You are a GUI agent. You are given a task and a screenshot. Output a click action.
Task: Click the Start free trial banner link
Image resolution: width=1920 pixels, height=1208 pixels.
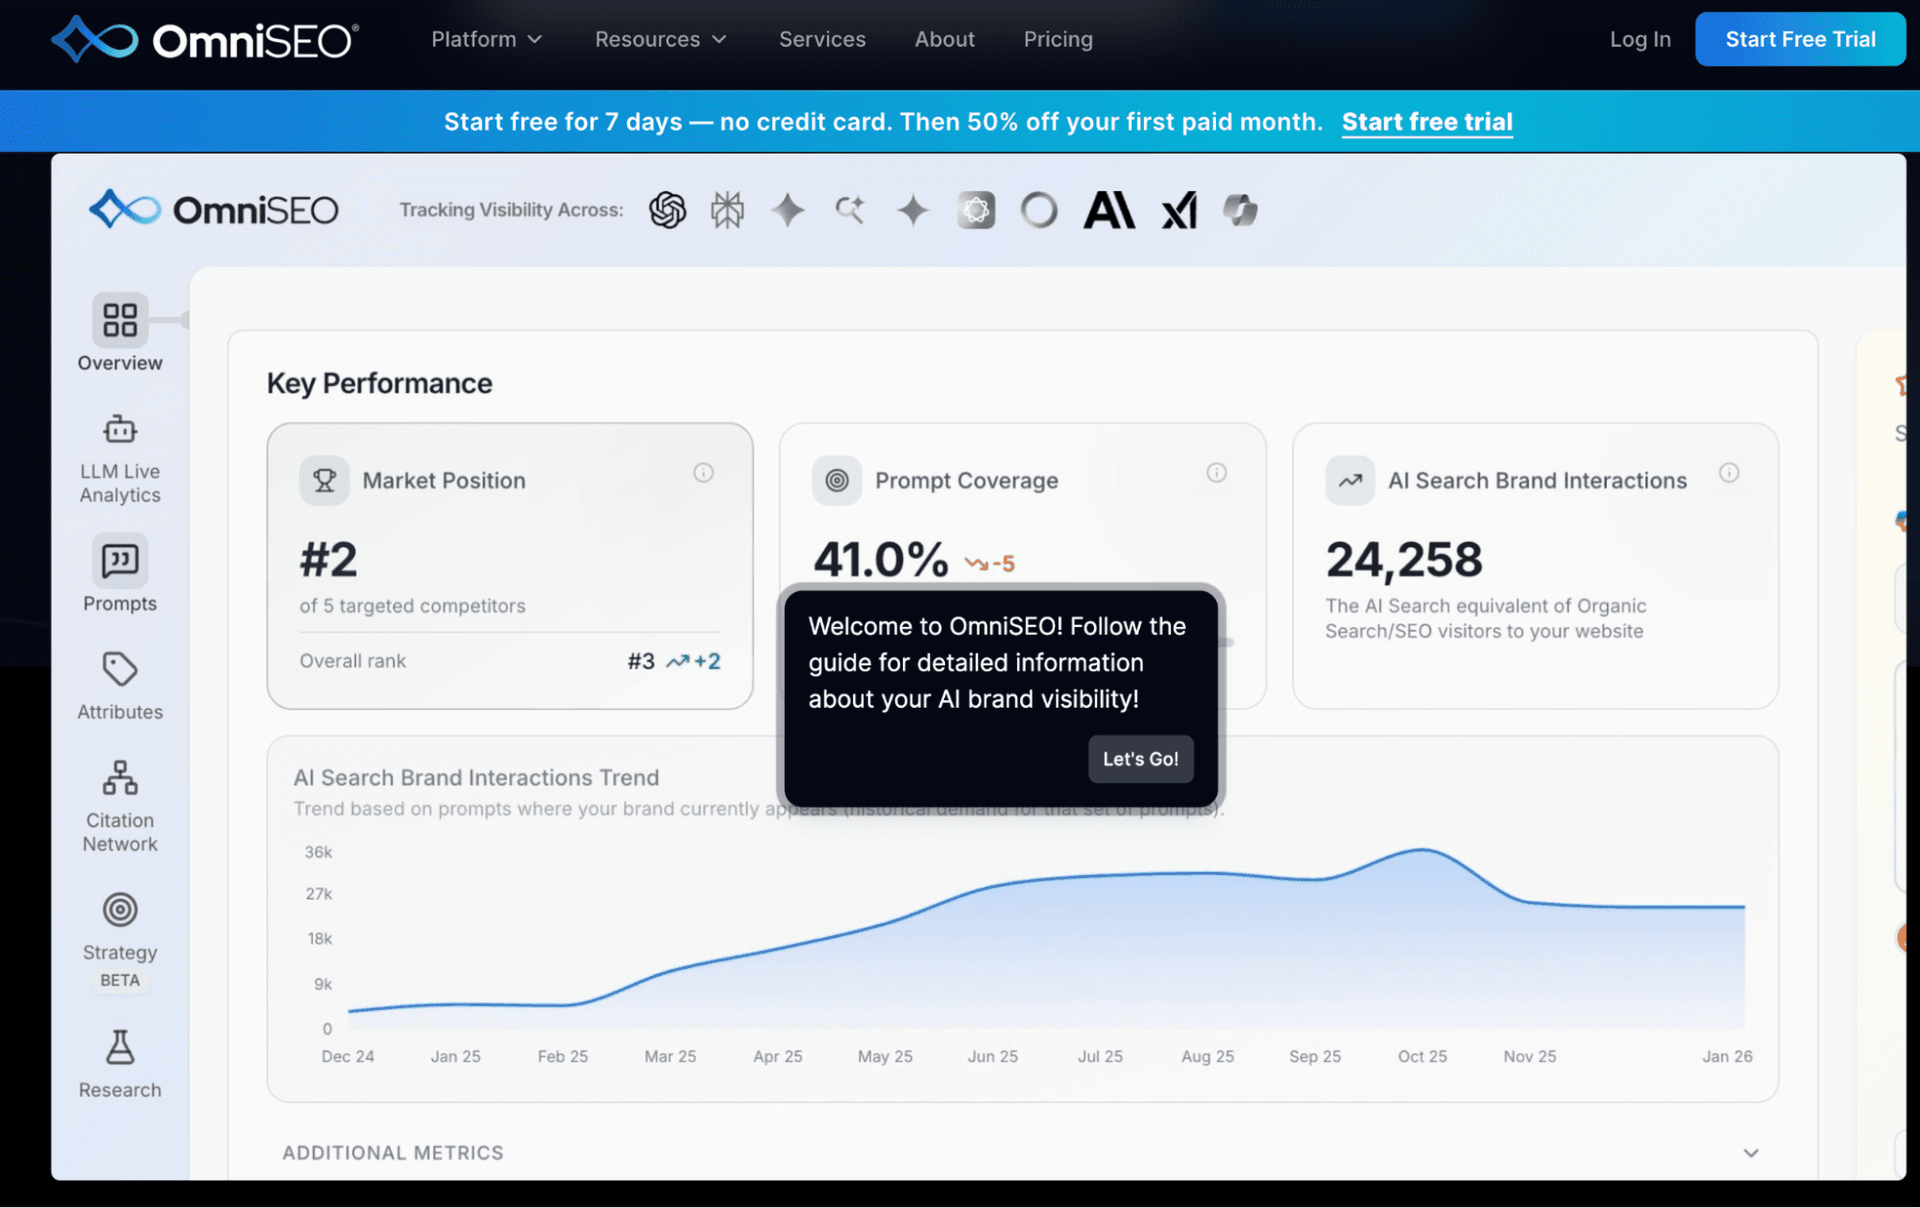pyautogui.click(x=1427, y=122)
